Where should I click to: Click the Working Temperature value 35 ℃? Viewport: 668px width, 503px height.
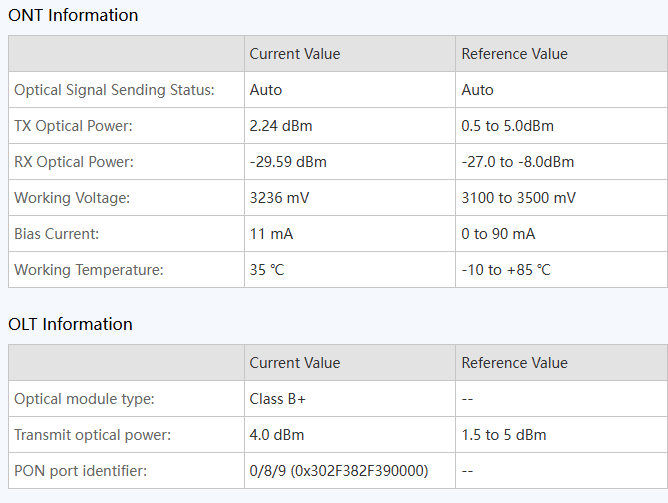(267, 270)
